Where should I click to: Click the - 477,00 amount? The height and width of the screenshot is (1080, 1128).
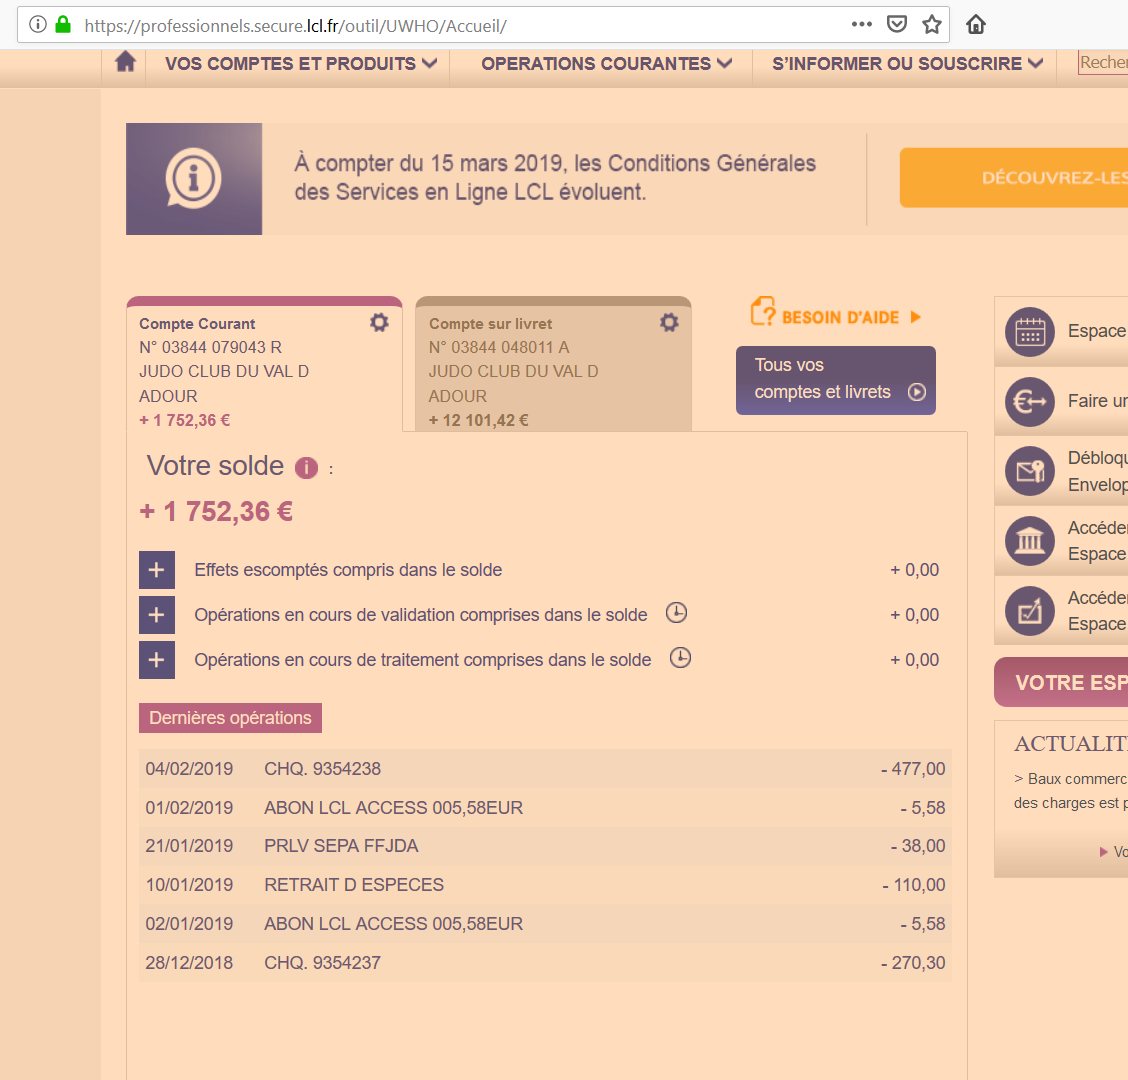click(913, 768)
